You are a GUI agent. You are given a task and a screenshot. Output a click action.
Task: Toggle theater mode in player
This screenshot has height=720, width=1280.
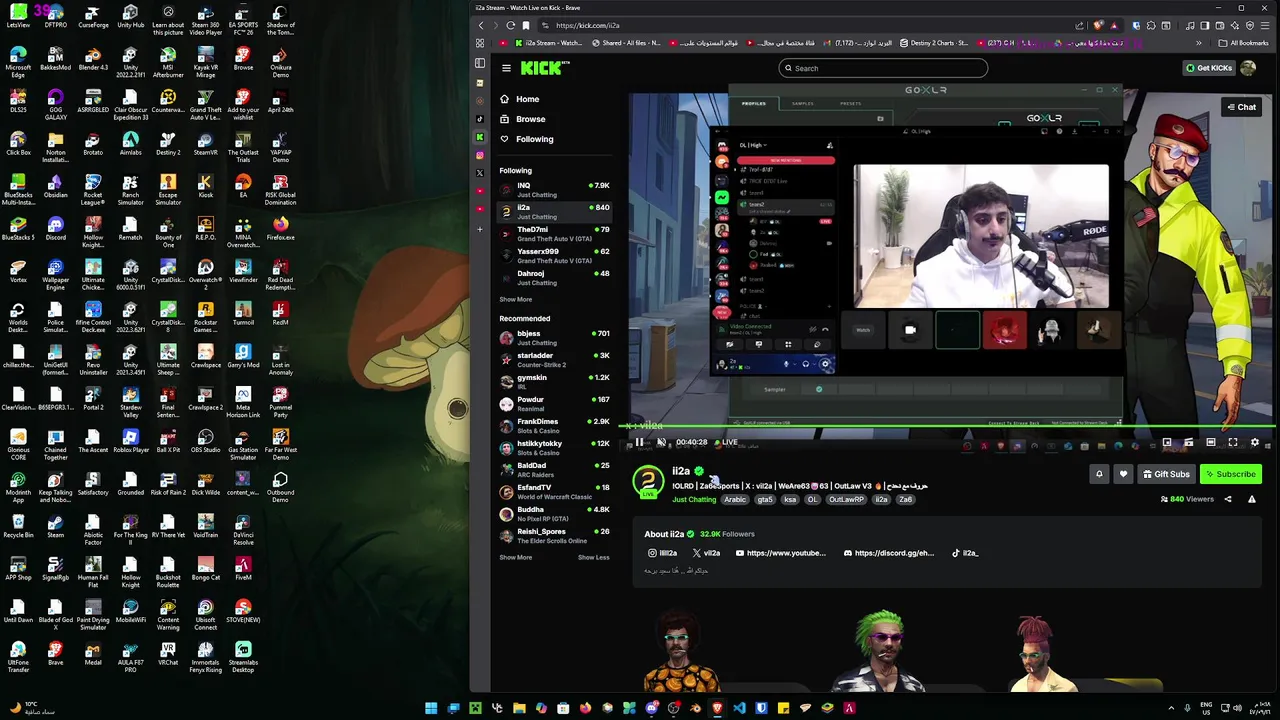click(x=1211, y=442)
